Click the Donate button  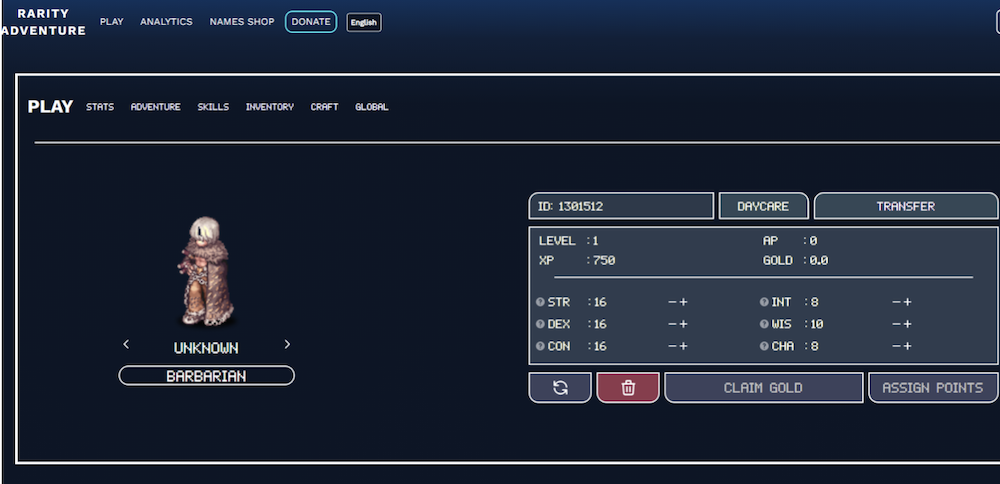tap(311, 22)
